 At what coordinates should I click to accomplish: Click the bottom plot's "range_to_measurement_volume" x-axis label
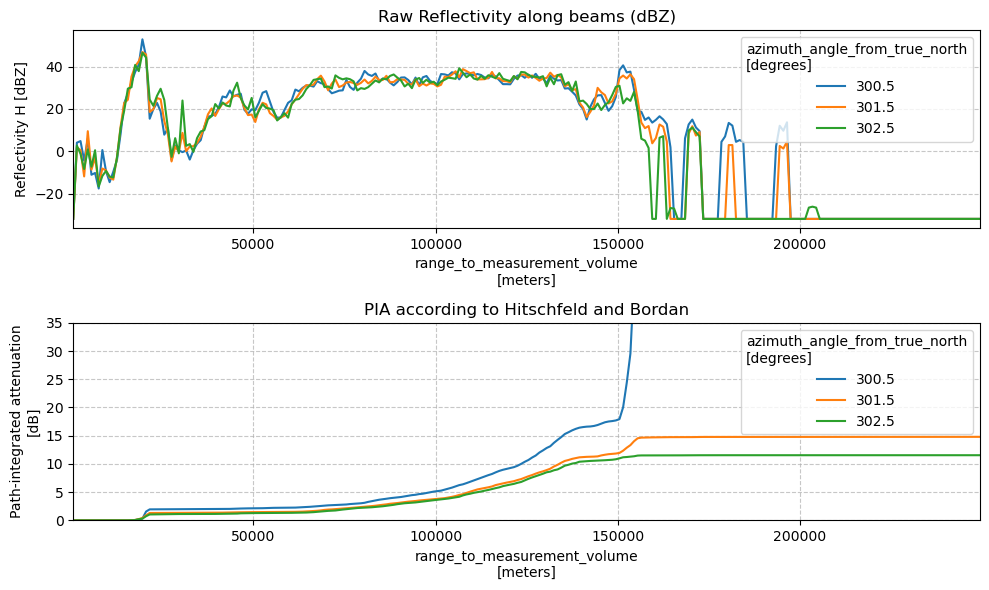click(526, 555)
